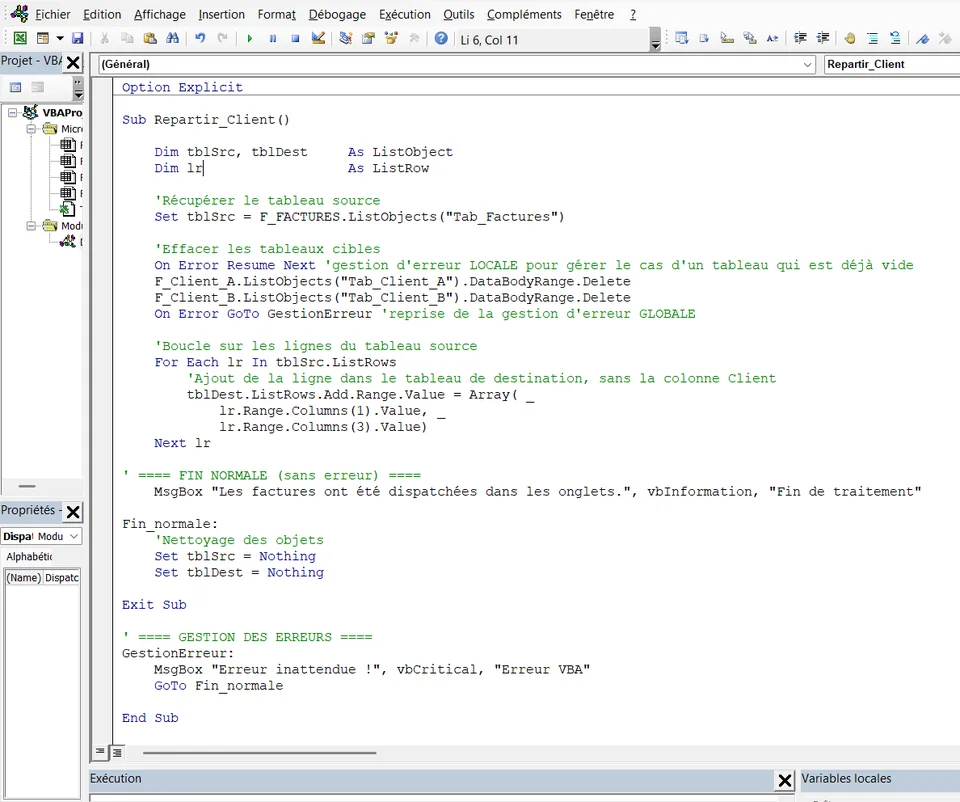Viewport: 960px width, 802px height.
Task: Click the Uncomment Block icon
Action: [x=895, y=38]
